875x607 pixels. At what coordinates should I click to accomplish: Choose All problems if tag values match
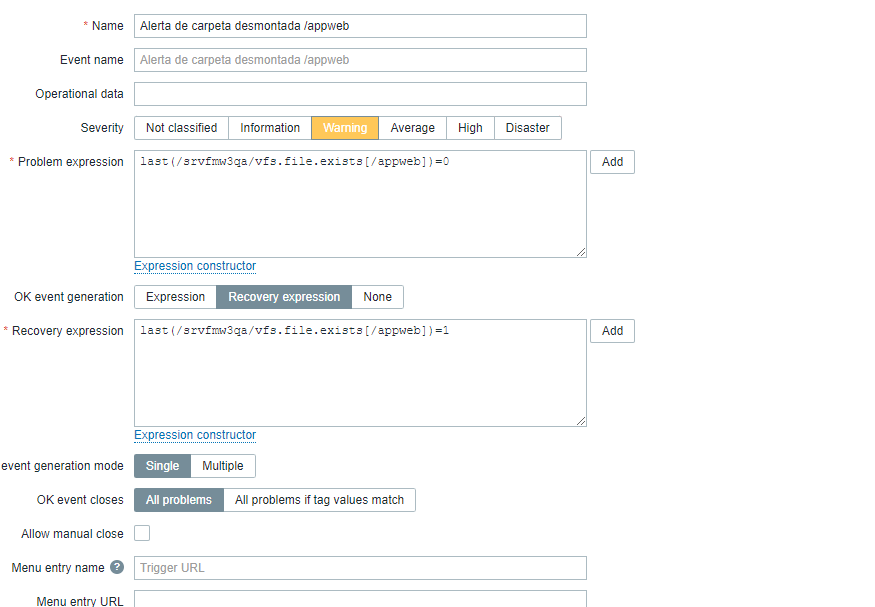coord(319,500)
